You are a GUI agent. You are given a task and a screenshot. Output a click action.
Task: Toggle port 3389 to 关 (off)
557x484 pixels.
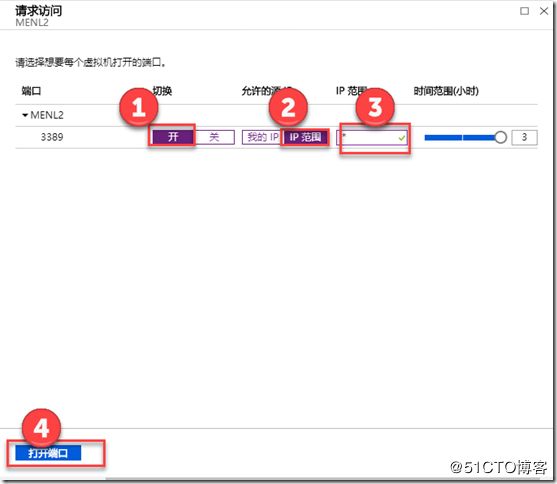point(214,137)
